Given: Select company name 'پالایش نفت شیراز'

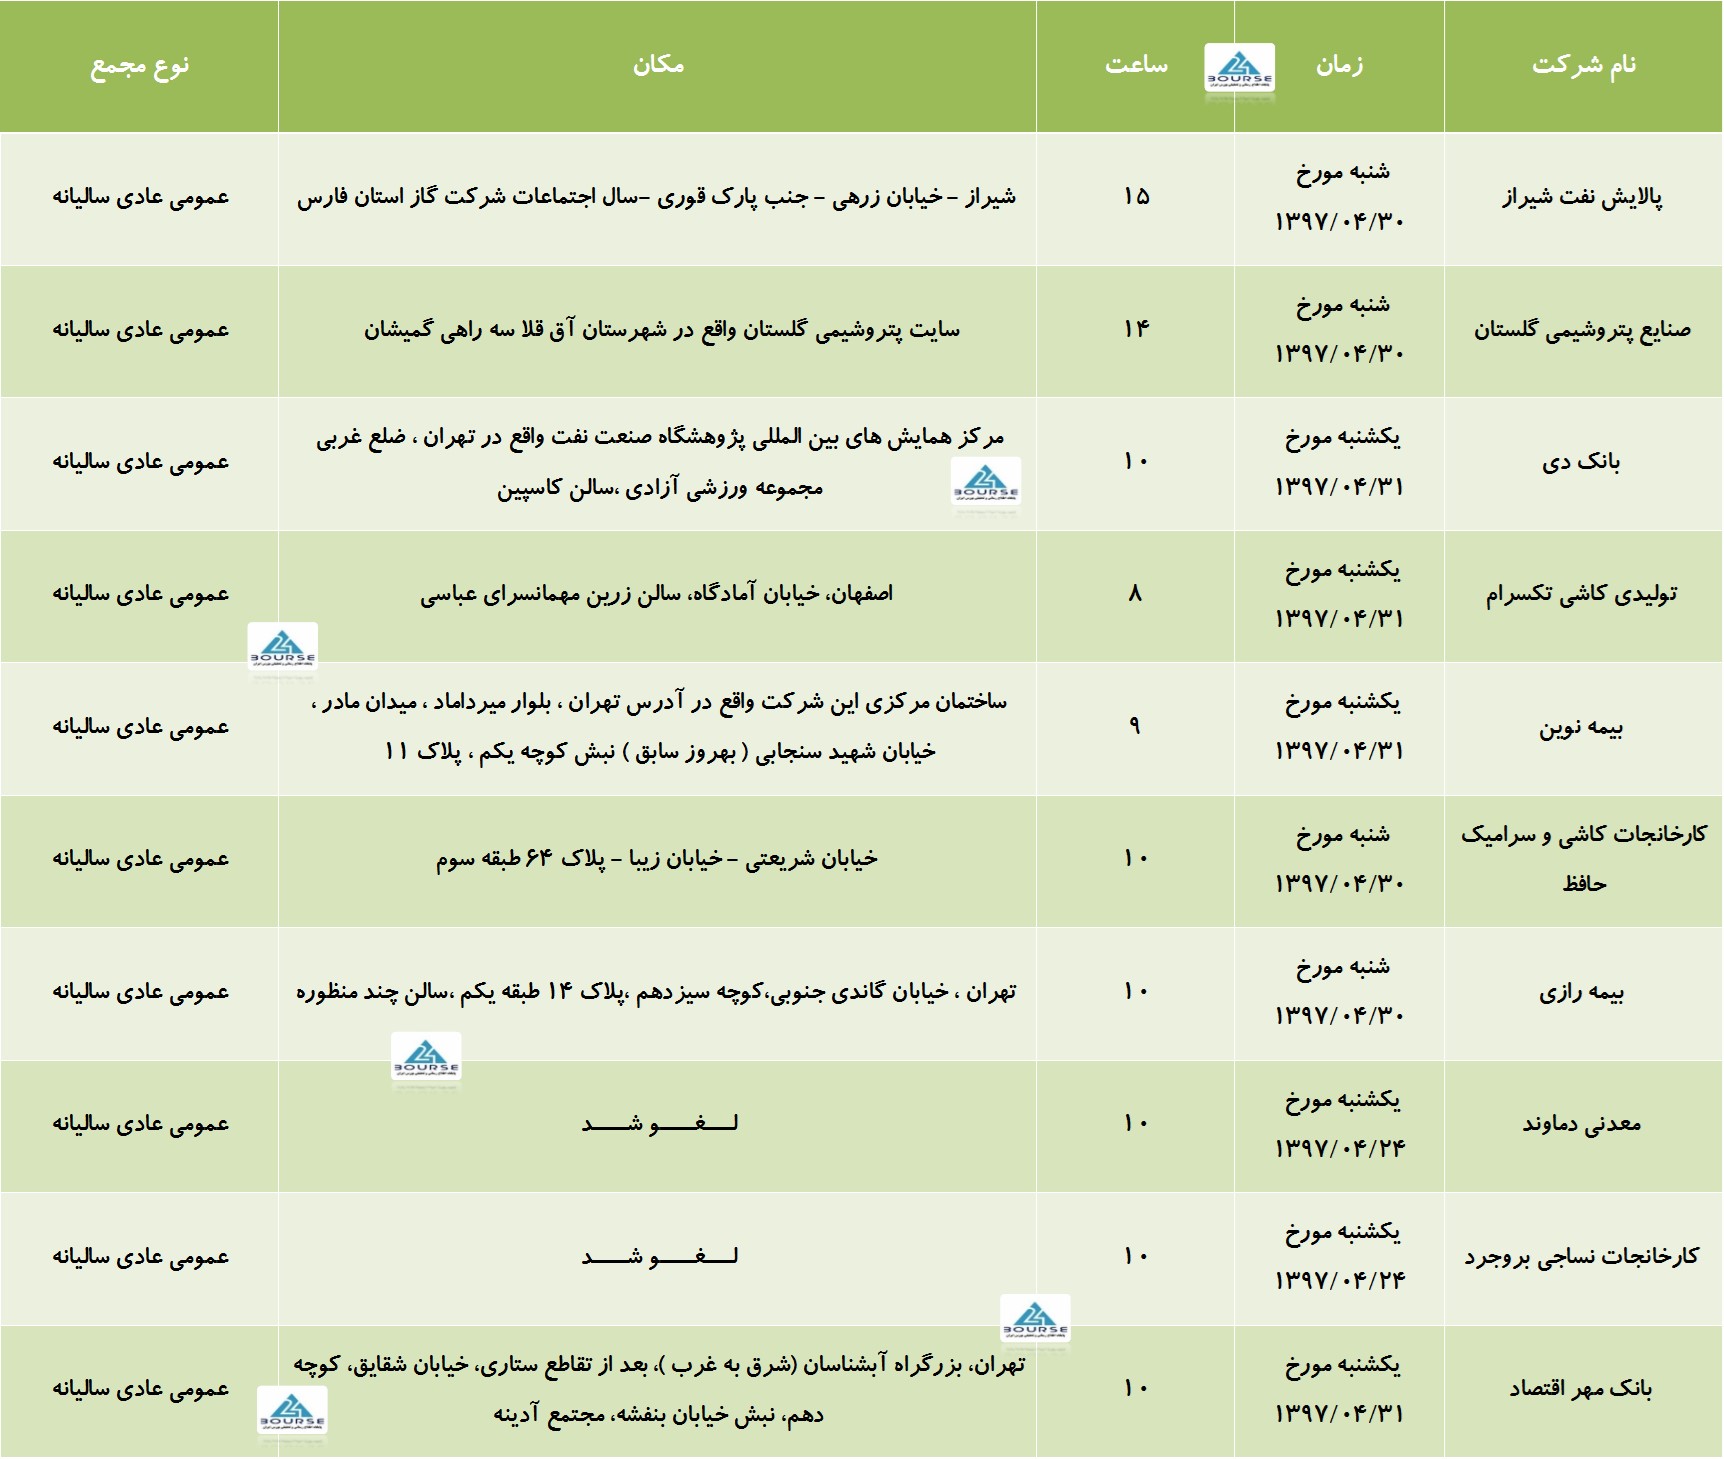Looking at the screenshot, I should tap(1582, 197).
